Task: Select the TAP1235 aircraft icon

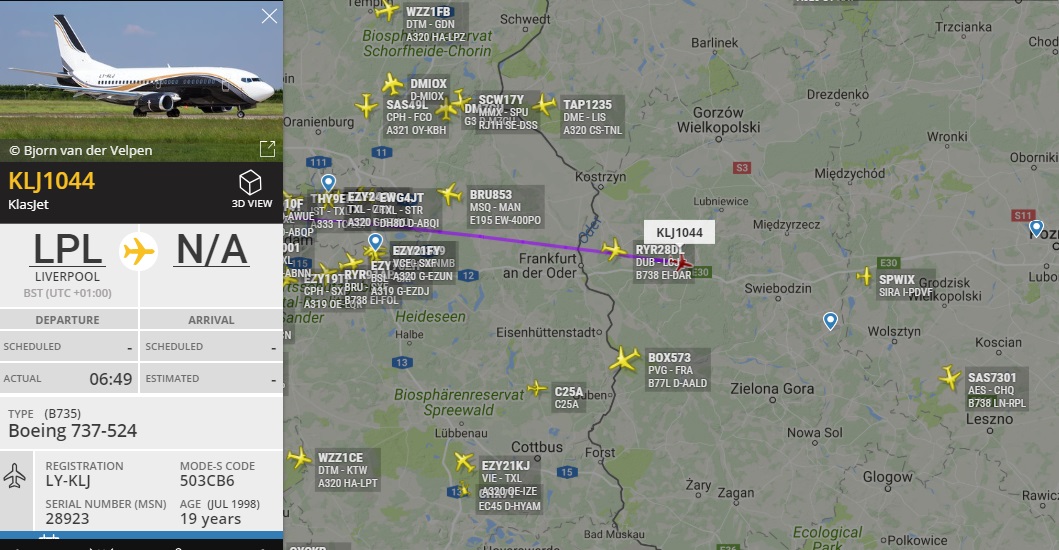Action: 544,105
